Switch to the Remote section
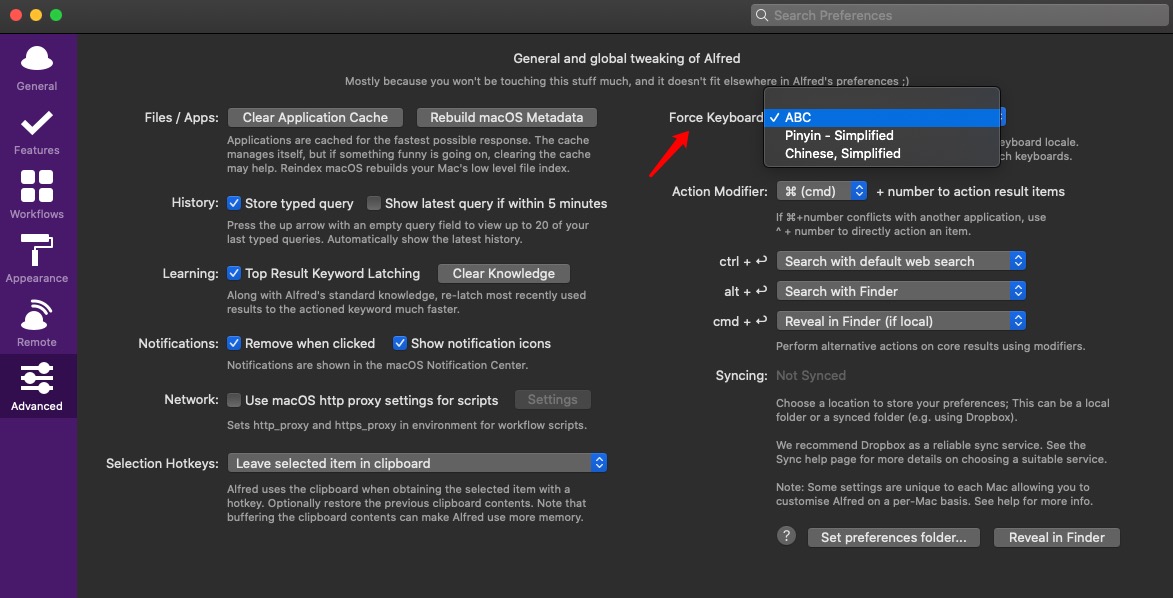The height and width of the screenshot is (598, 1173). 37,323
